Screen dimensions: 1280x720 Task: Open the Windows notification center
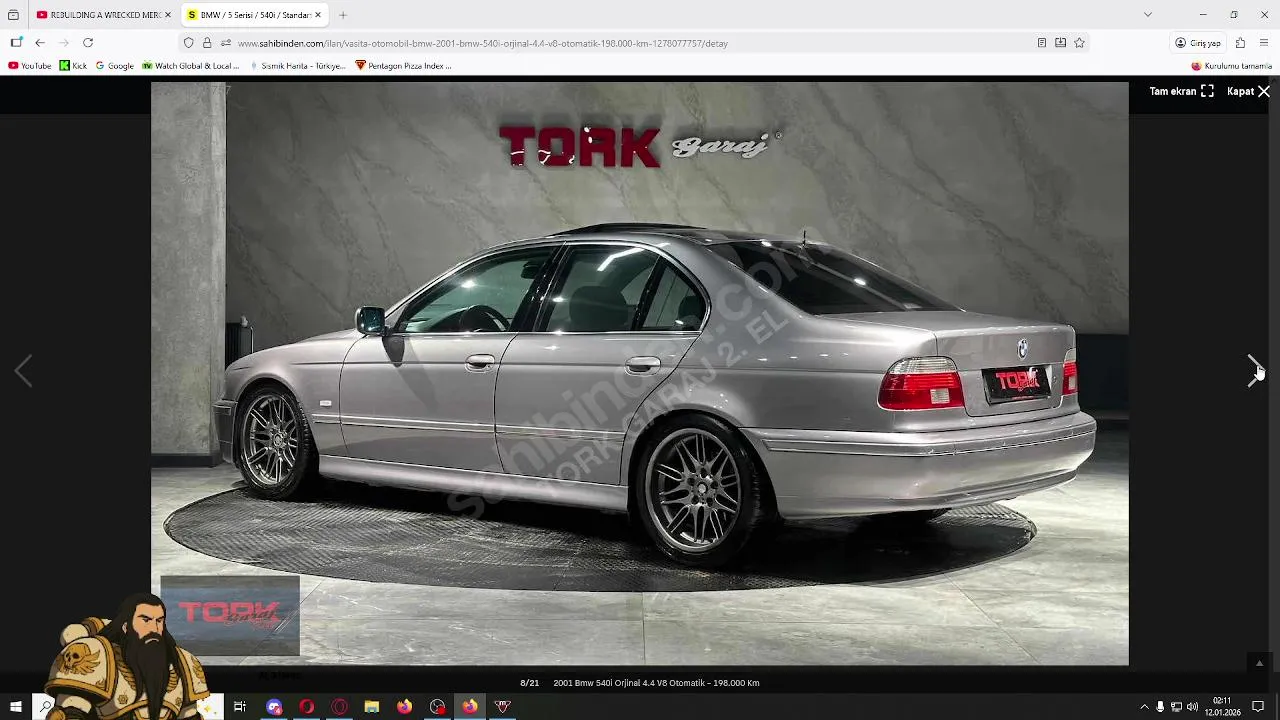(1258, 707)
